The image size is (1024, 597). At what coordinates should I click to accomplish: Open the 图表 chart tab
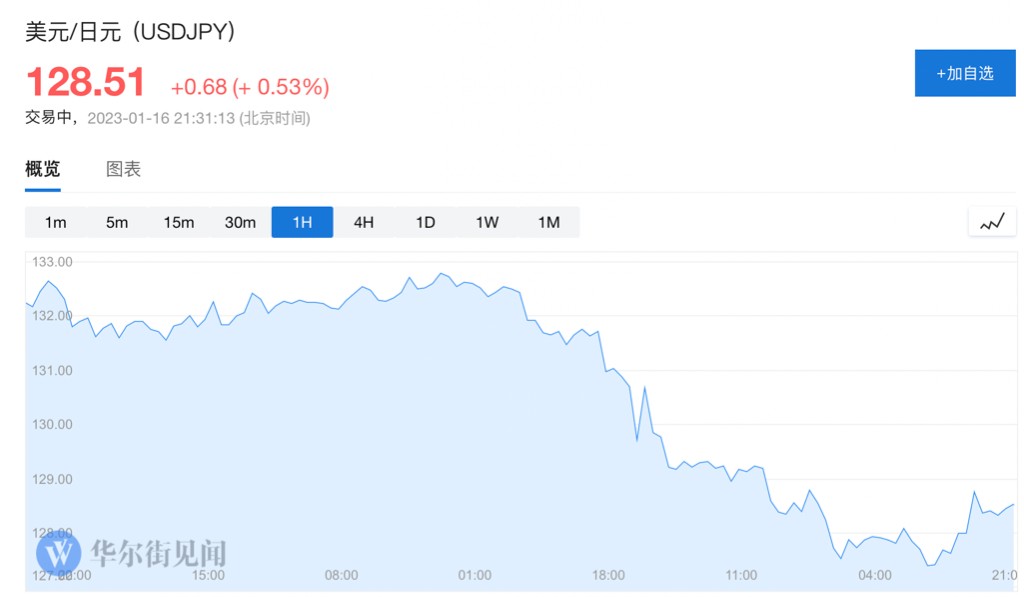[124, 169]
